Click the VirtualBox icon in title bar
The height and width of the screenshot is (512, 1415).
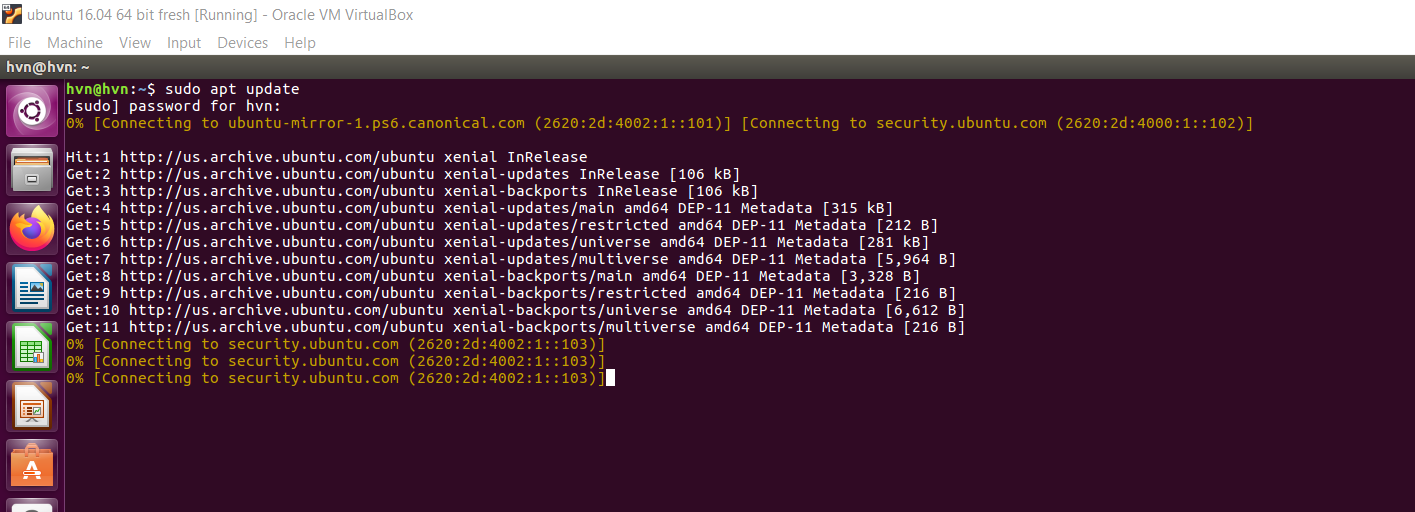coord(12,14)
